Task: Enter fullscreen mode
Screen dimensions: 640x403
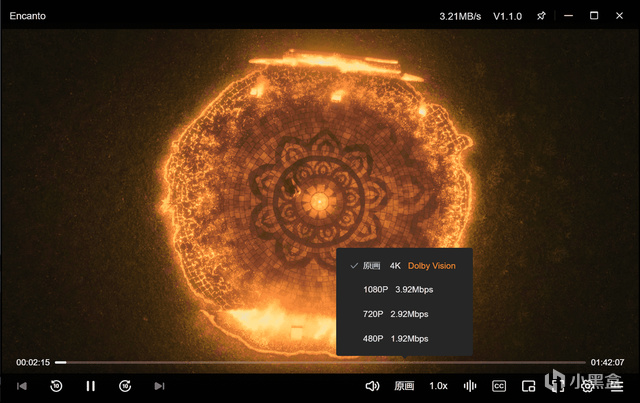Action: pyautogui.click(x=558, y=386)
